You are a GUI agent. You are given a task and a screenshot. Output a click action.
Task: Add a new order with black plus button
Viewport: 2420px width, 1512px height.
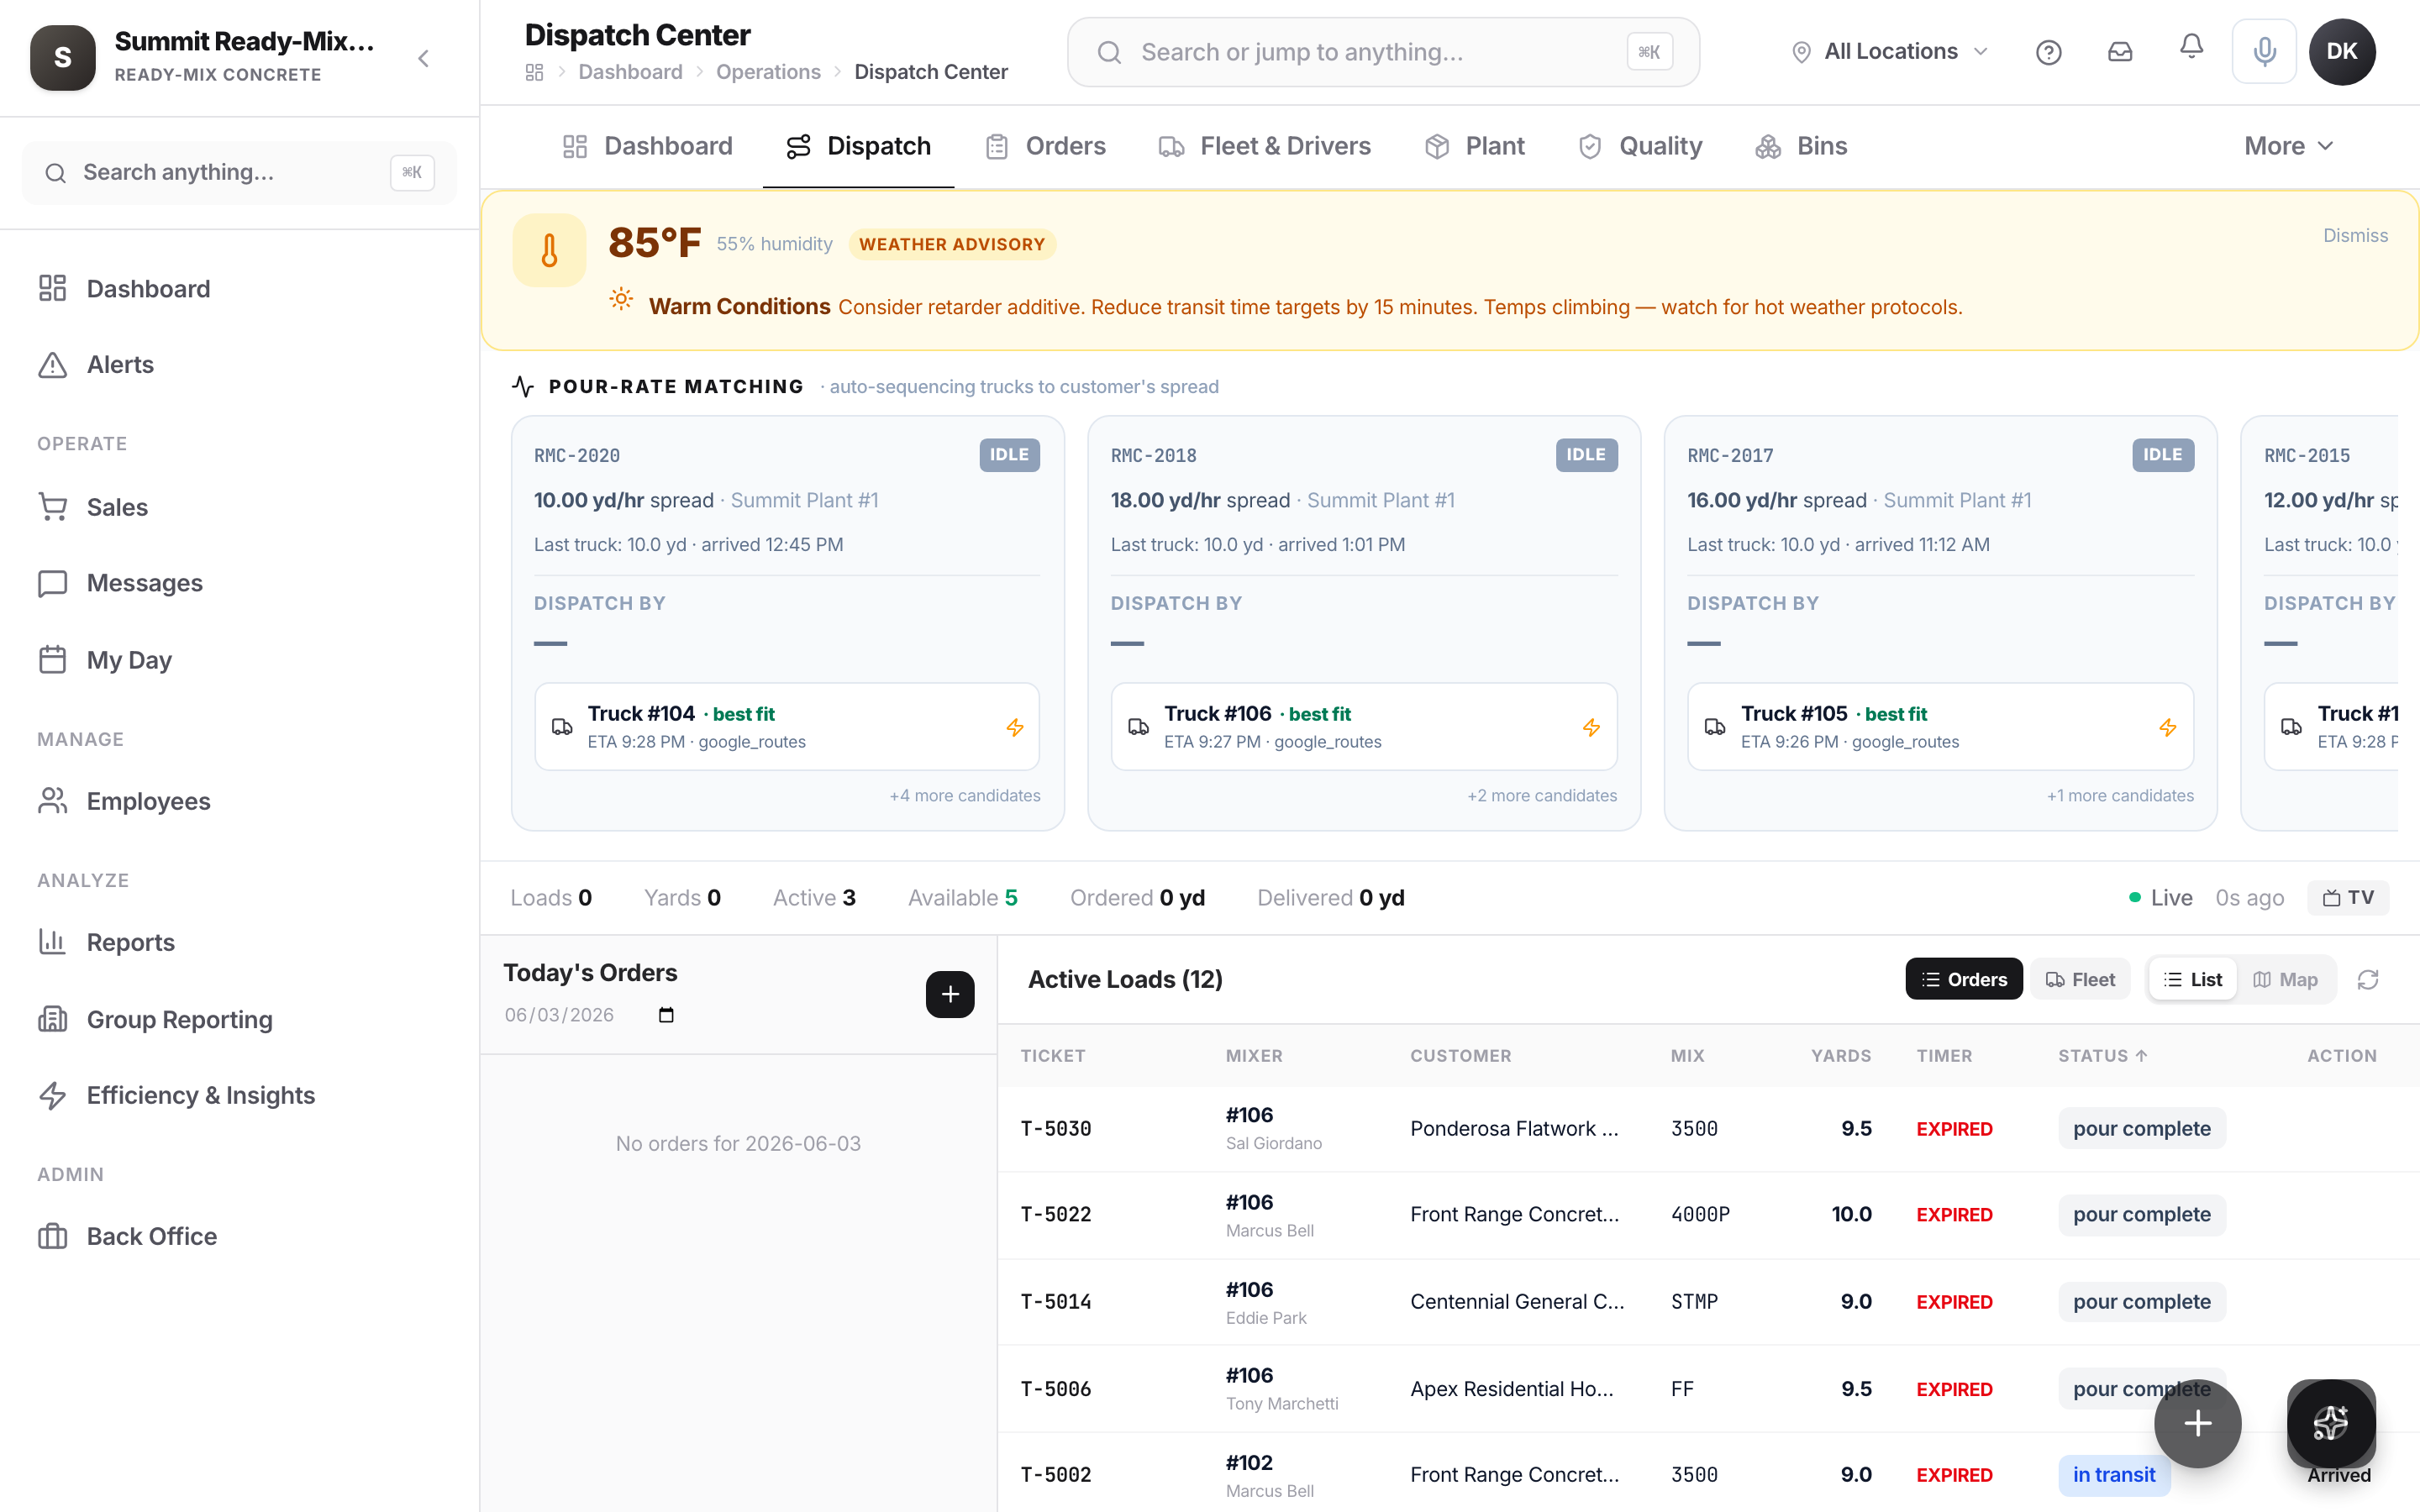[x=950, y=994]
